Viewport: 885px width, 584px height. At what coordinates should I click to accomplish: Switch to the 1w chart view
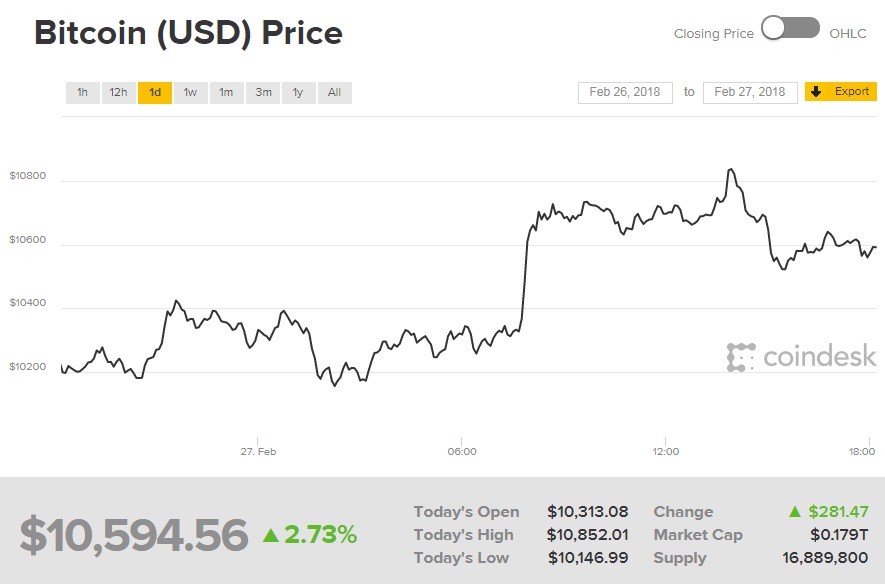[x=190, y=92]
